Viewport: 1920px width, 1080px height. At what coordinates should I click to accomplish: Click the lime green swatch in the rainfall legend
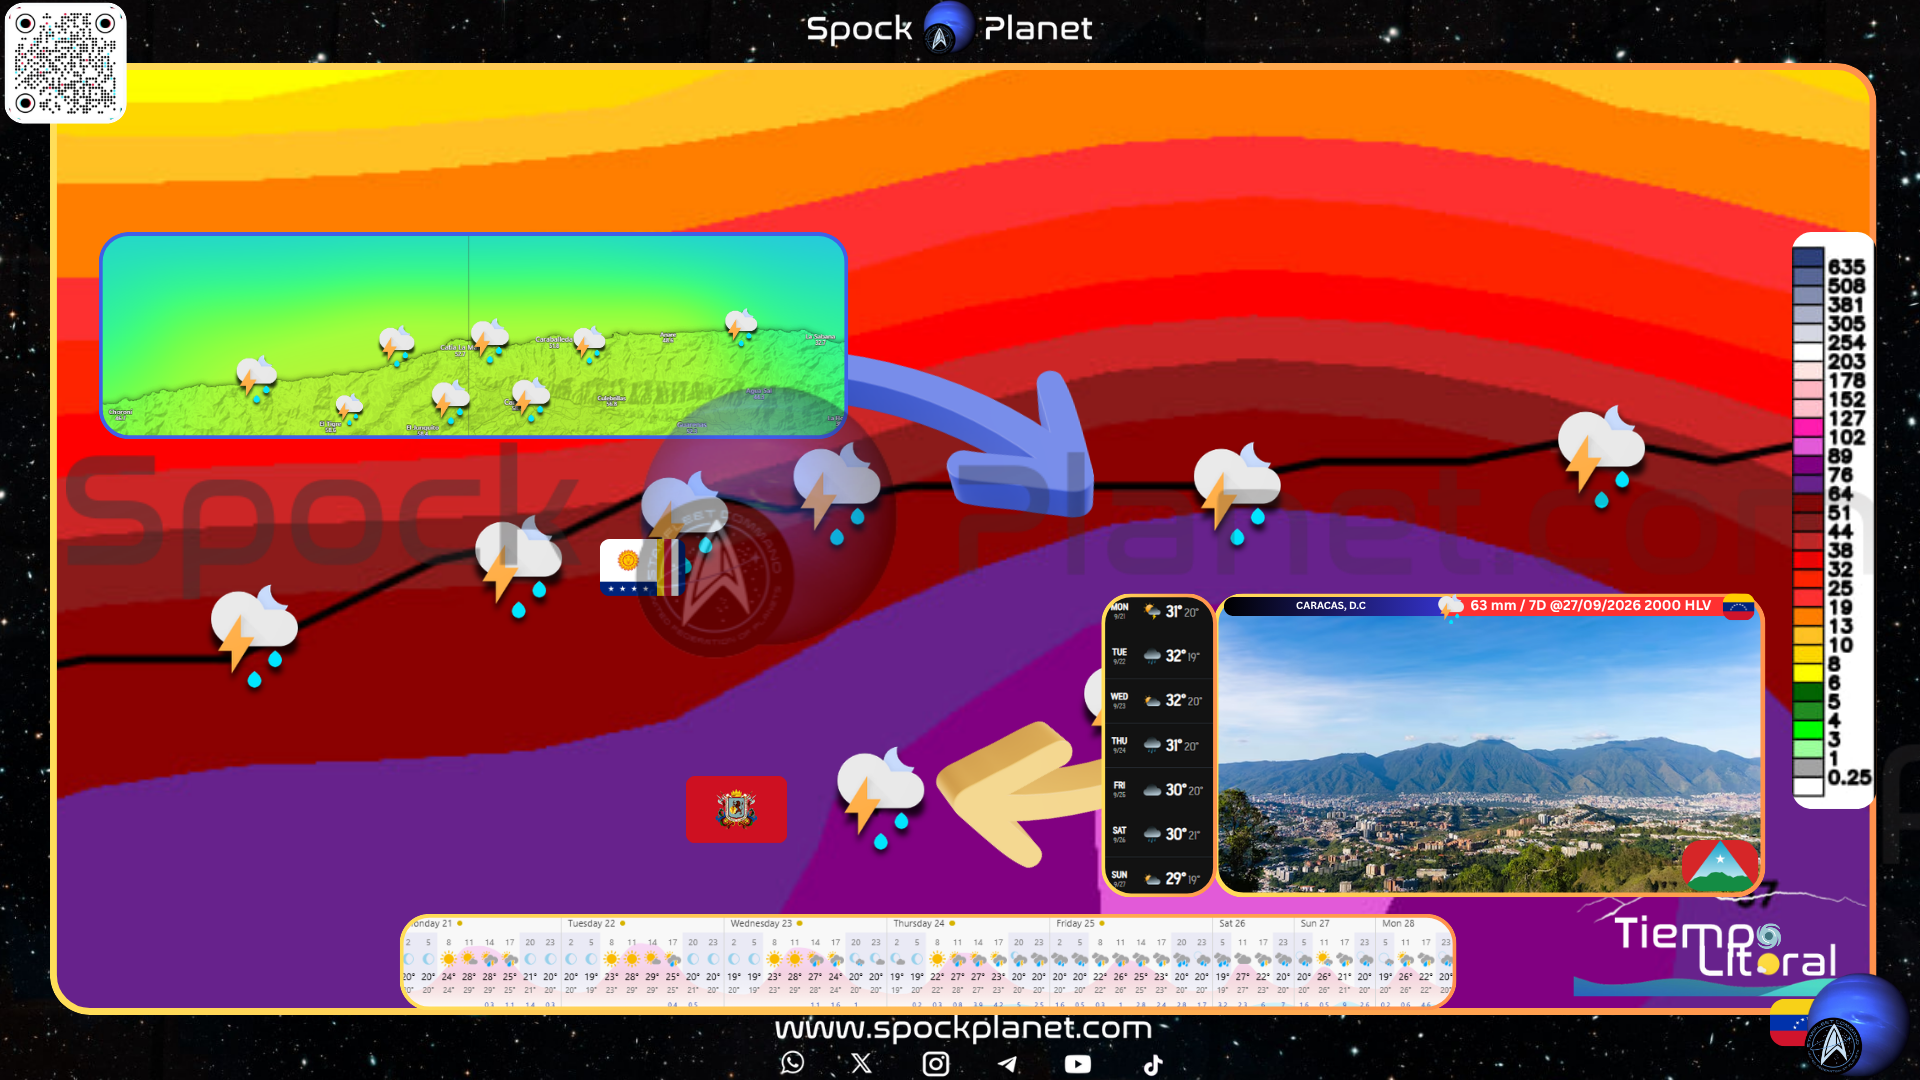1808,730
